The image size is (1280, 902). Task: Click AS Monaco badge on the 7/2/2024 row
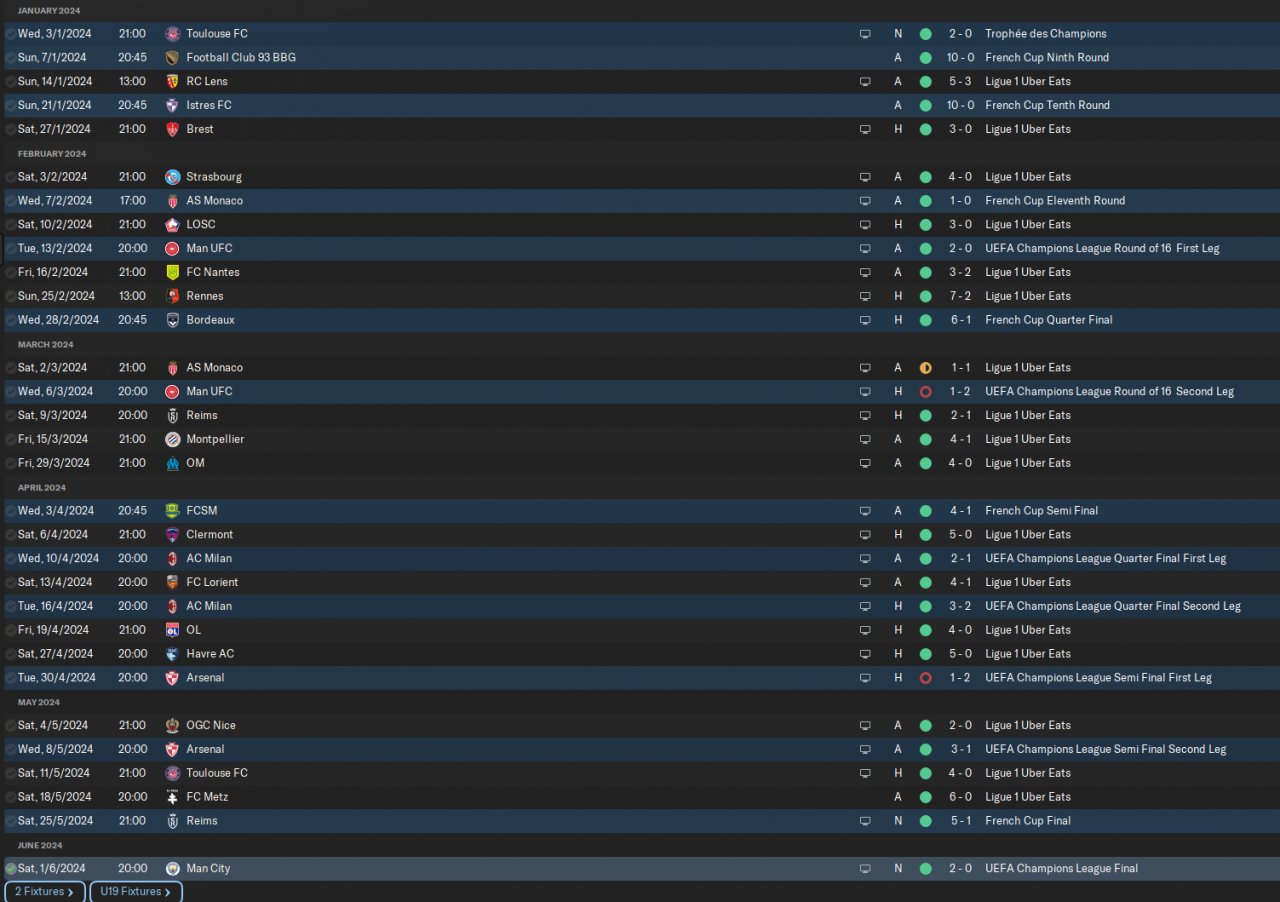[x=172, y=201]
